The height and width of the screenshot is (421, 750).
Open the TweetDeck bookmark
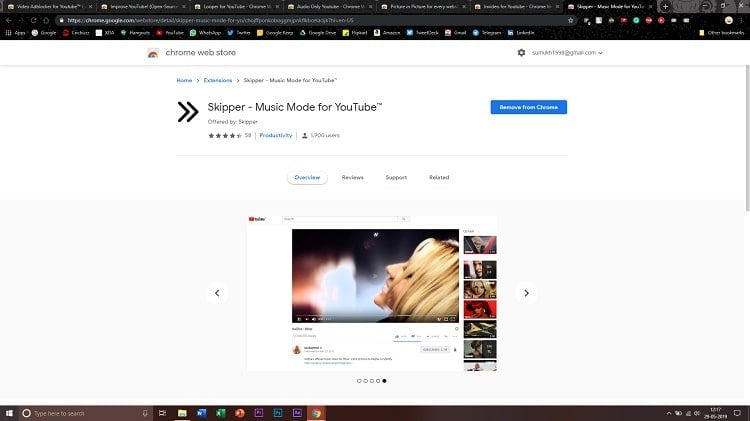click(x=422, y=33)
